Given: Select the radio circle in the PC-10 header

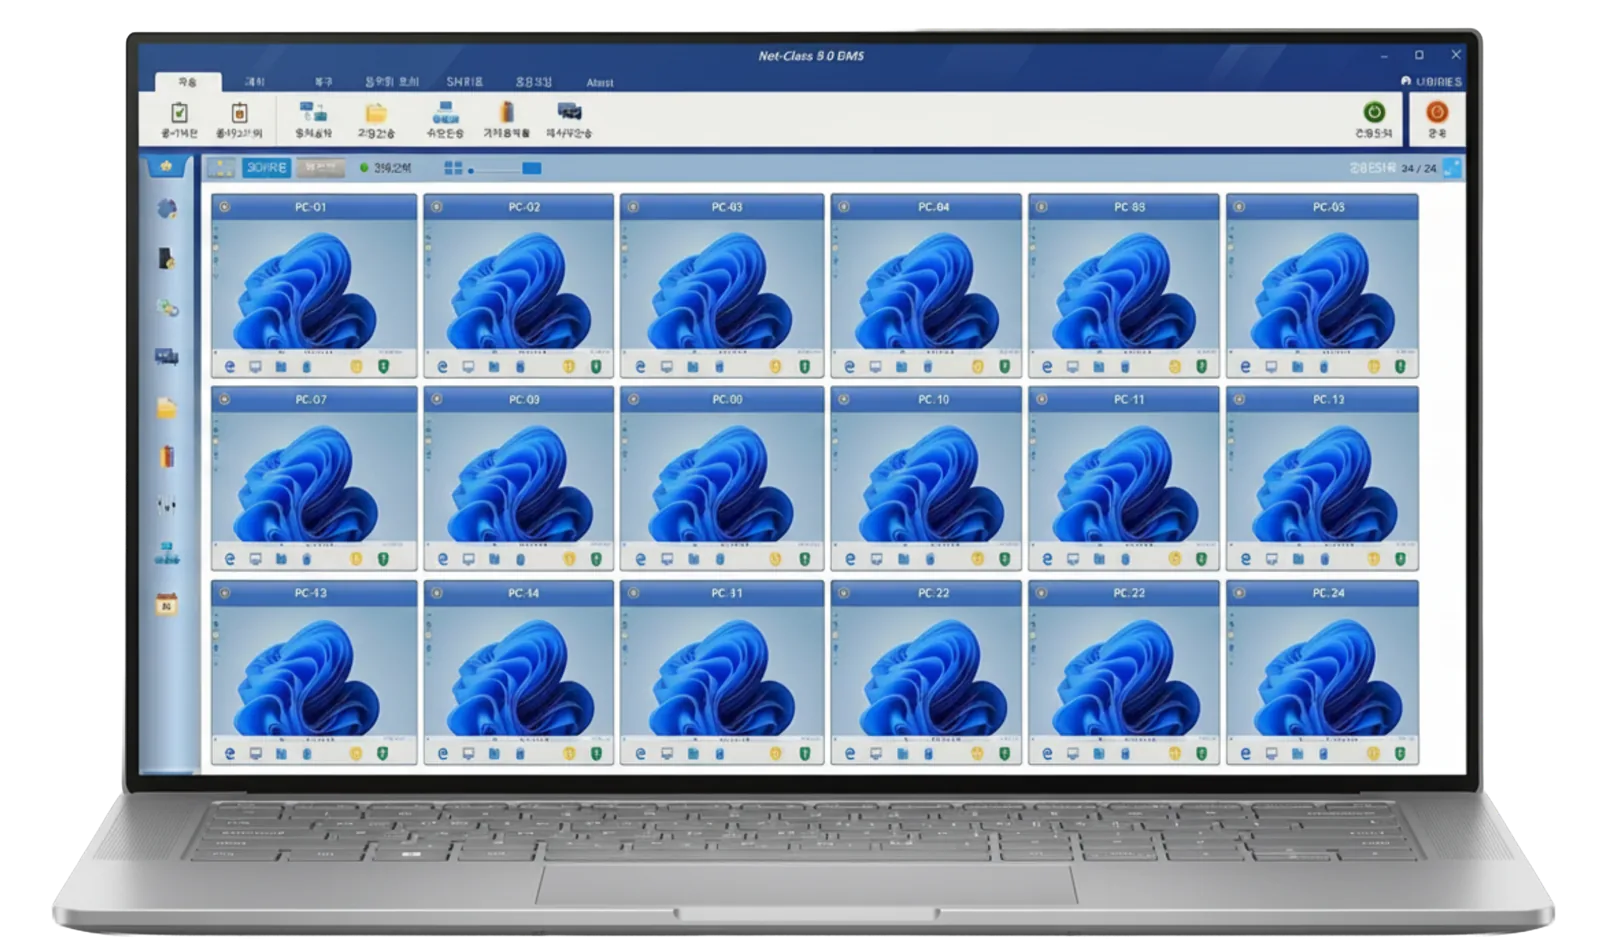Looking at the screenshot, I should [844, 399].
